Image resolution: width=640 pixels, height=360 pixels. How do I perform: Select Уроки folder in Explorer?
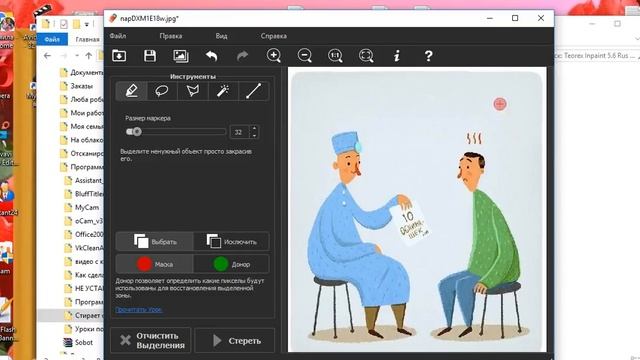point(84,329)
